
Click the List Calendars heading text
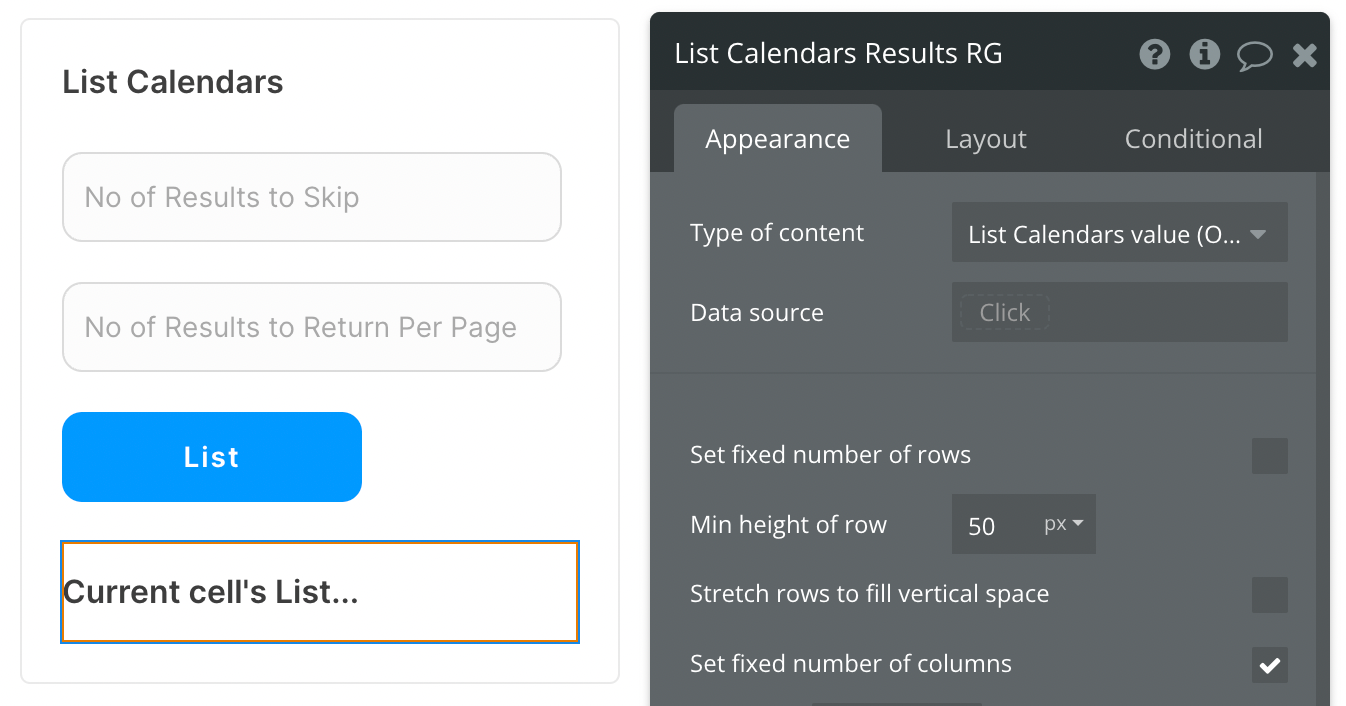click(x=173, y=82)
